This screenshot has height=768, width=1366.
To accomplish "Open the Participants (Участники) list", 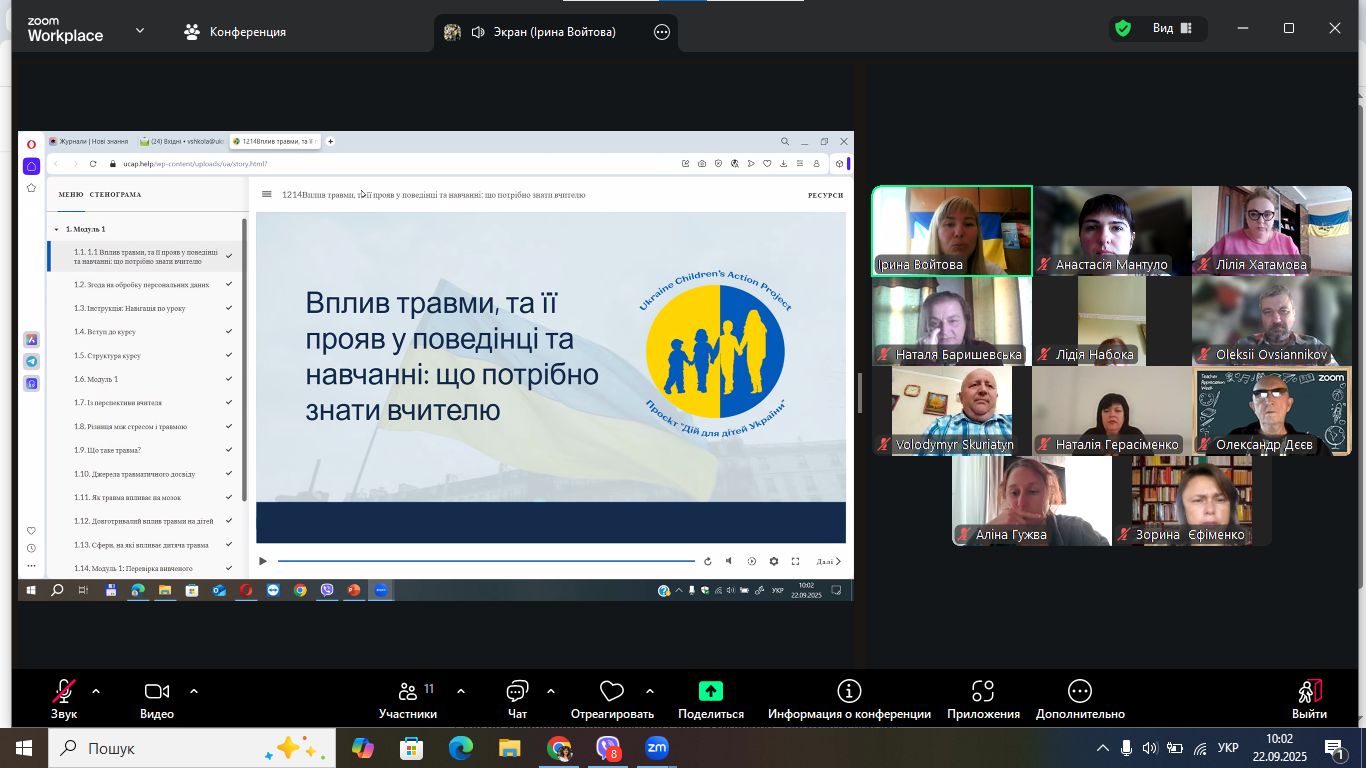I will (x=408, y=691).
